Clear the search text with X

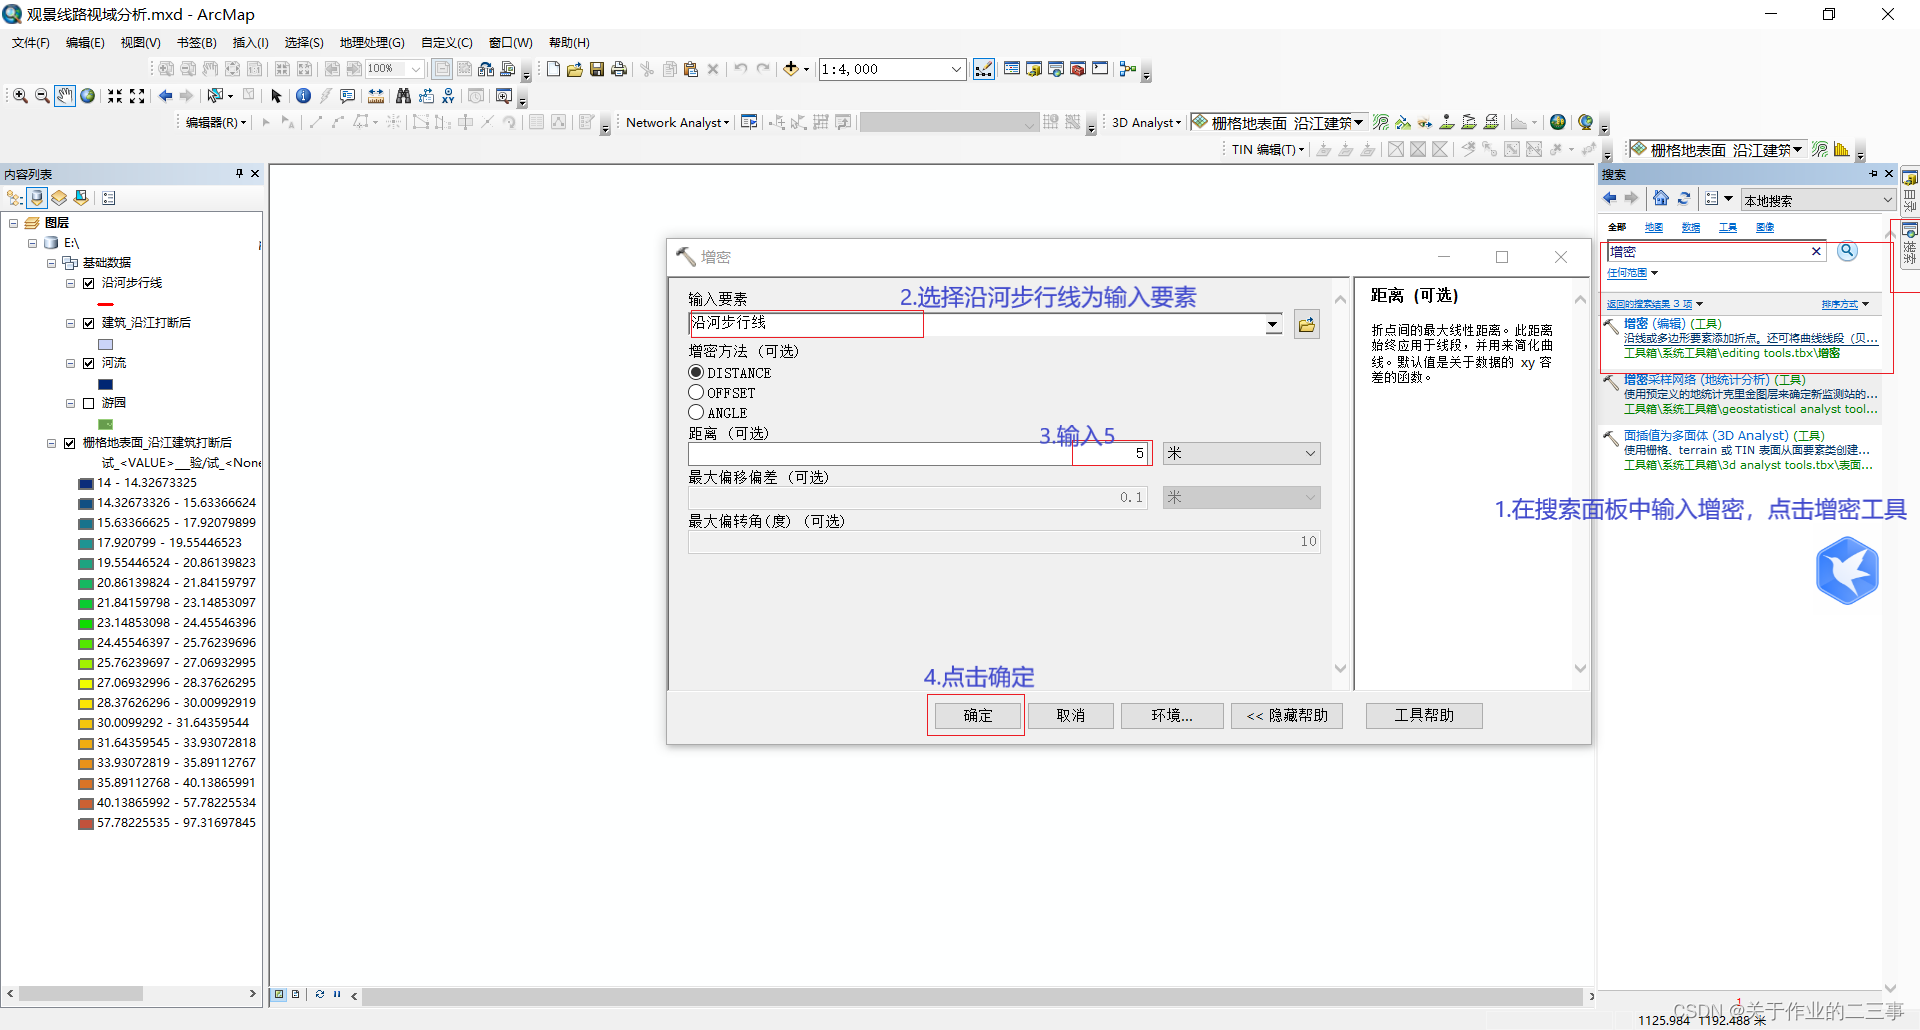point(1816,252)
